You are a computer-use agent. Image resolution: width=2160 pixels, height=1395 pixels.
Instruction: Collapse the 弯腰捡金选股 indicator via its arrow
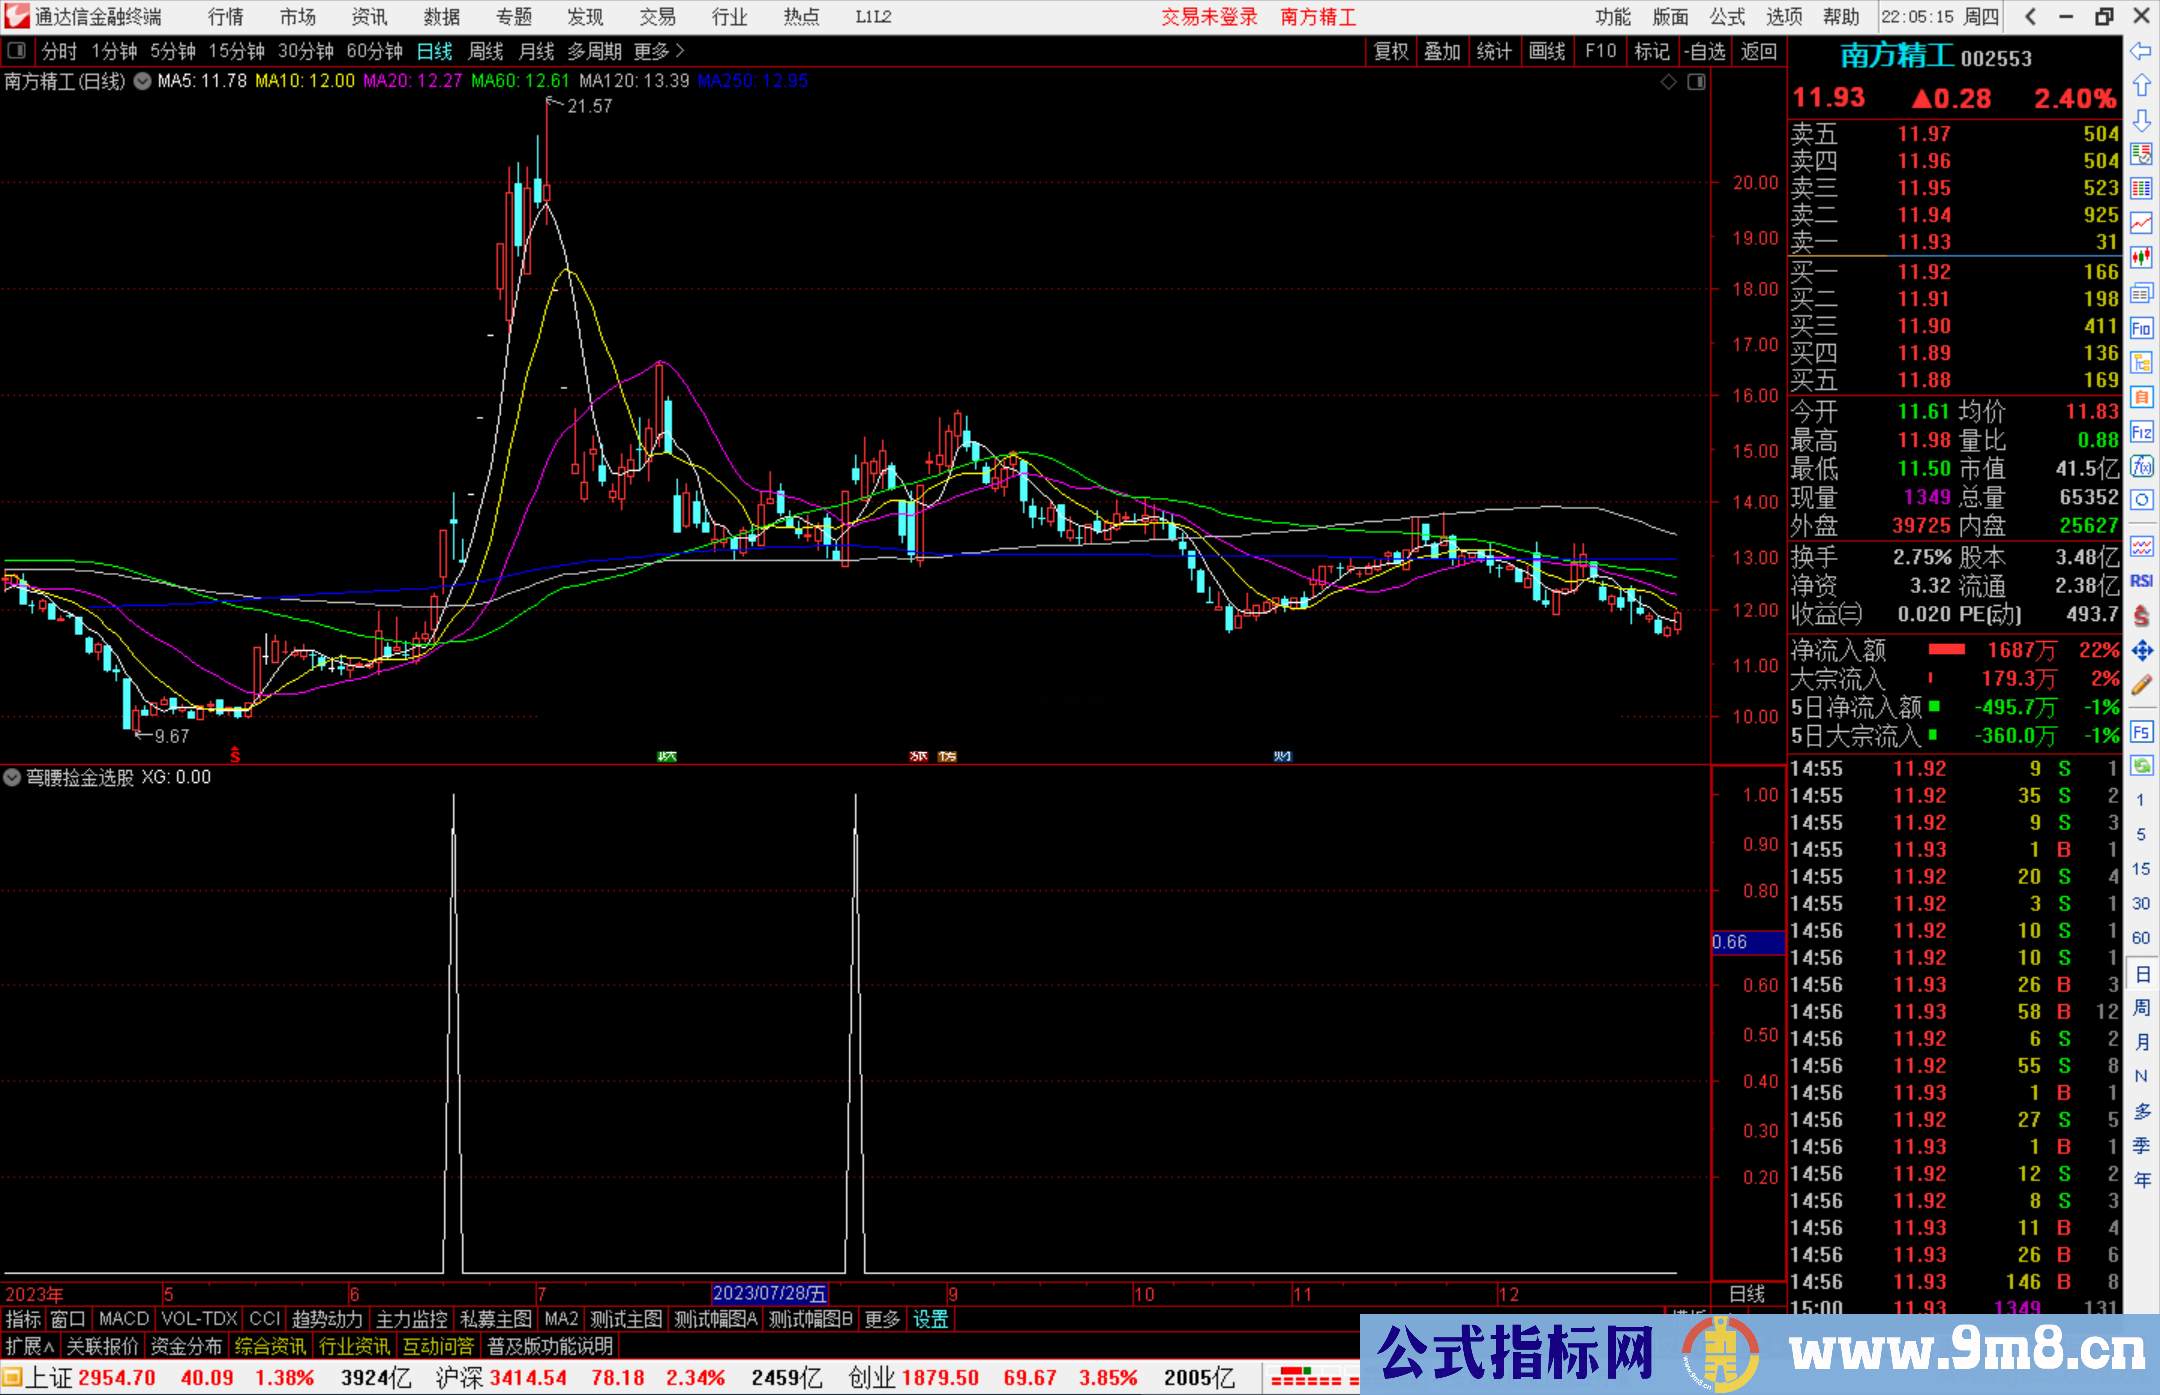click(x=12, y=777)
